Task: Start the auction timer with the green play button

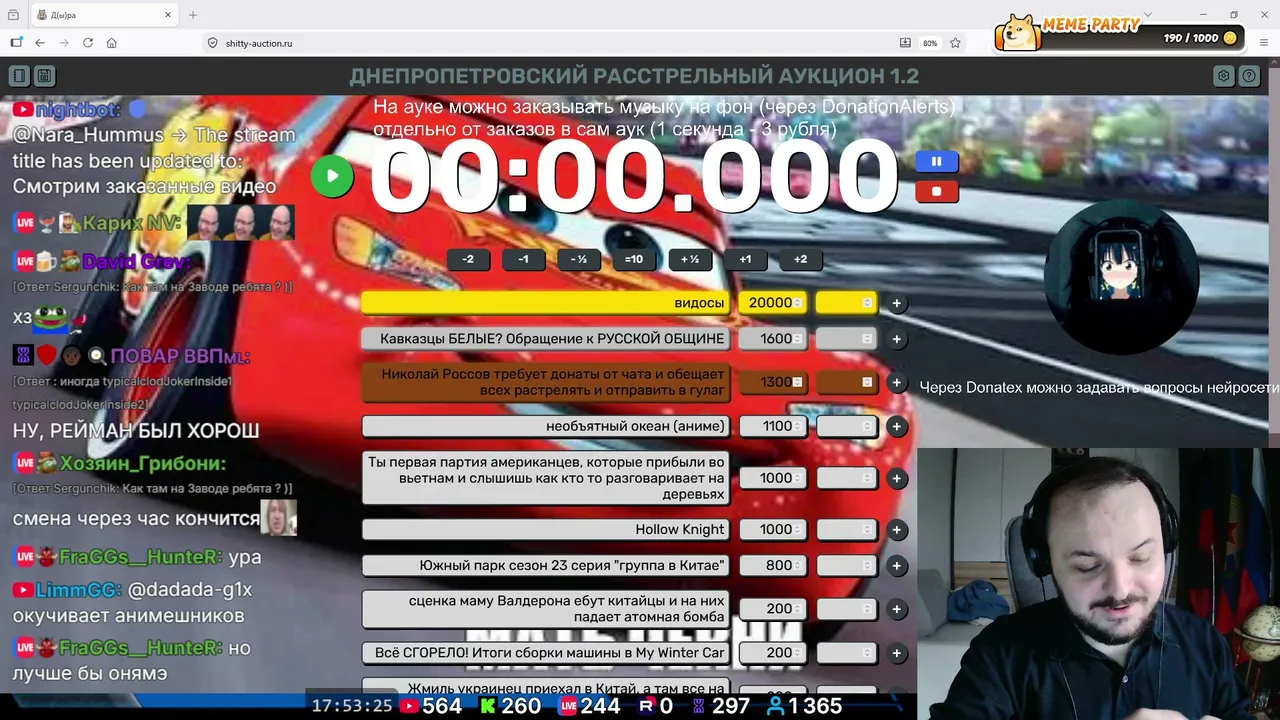Action: (332, 177)
